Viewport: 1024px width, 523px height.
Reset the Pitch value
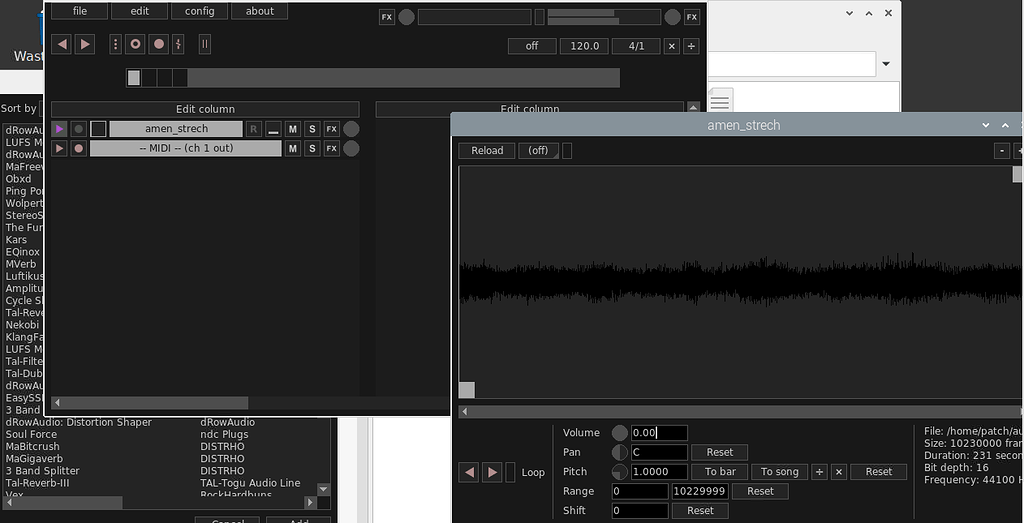pyautogui.click(x=879, y=472)
